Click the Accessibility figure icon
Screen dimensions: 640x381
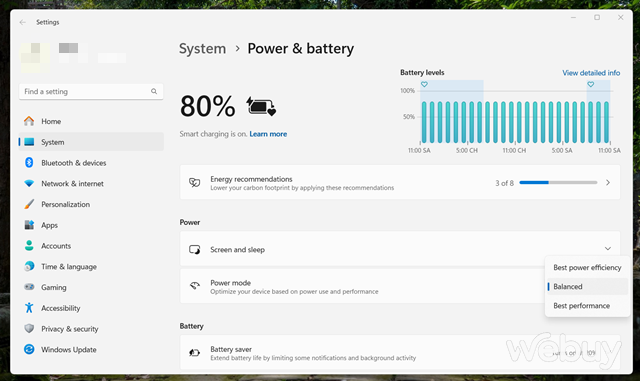(x=29, y=308)
